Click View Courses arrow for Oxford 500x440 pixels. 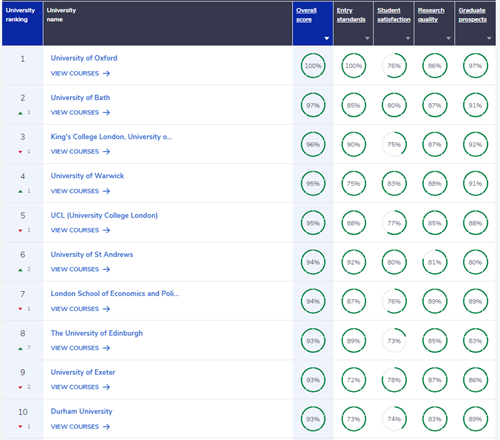click(x=106, y=73)
